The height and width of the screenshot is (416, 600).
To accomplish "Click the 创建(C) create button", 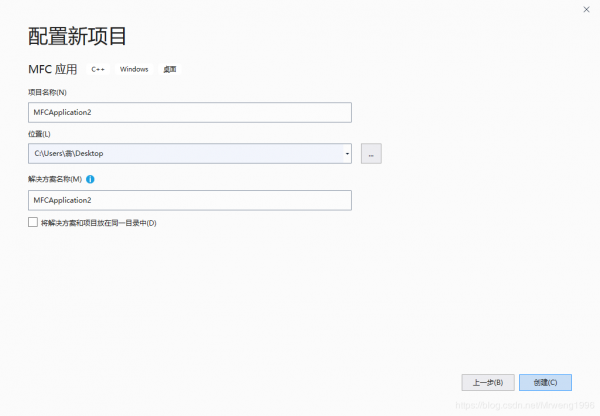I will 545,382.
